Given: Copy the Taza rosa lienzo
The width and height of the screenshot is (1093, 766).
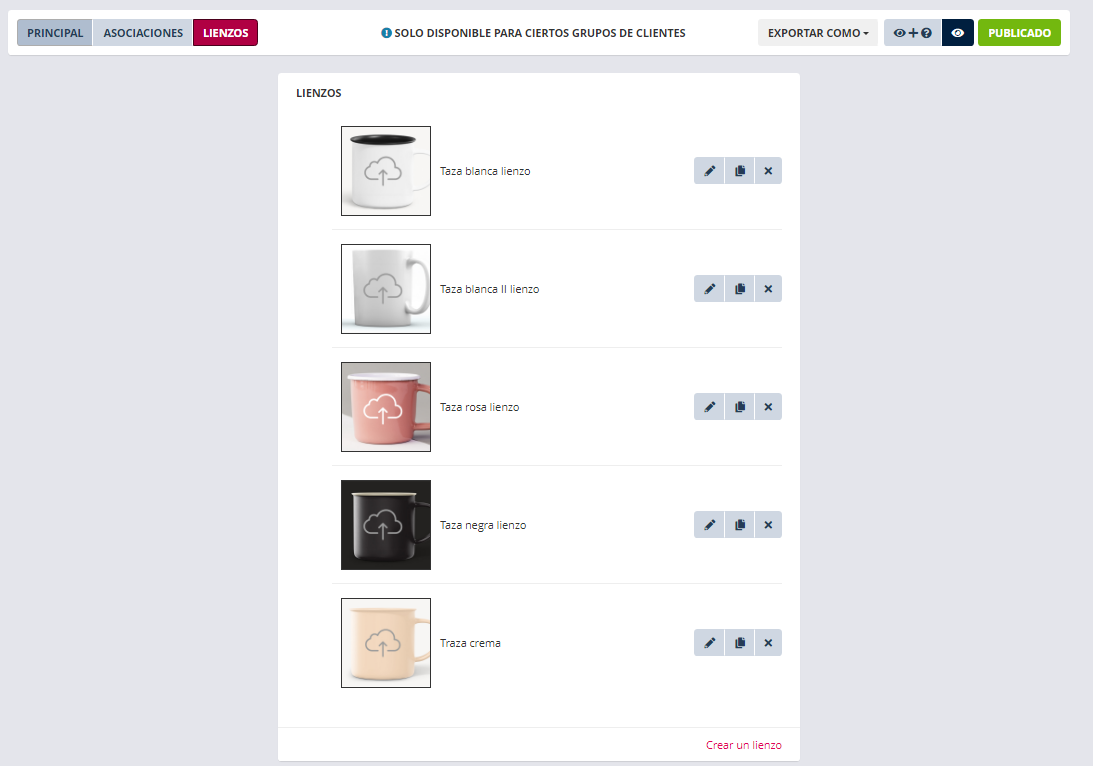Looking at the screenshot, I should pyautogui.click(x=740, y=407).
